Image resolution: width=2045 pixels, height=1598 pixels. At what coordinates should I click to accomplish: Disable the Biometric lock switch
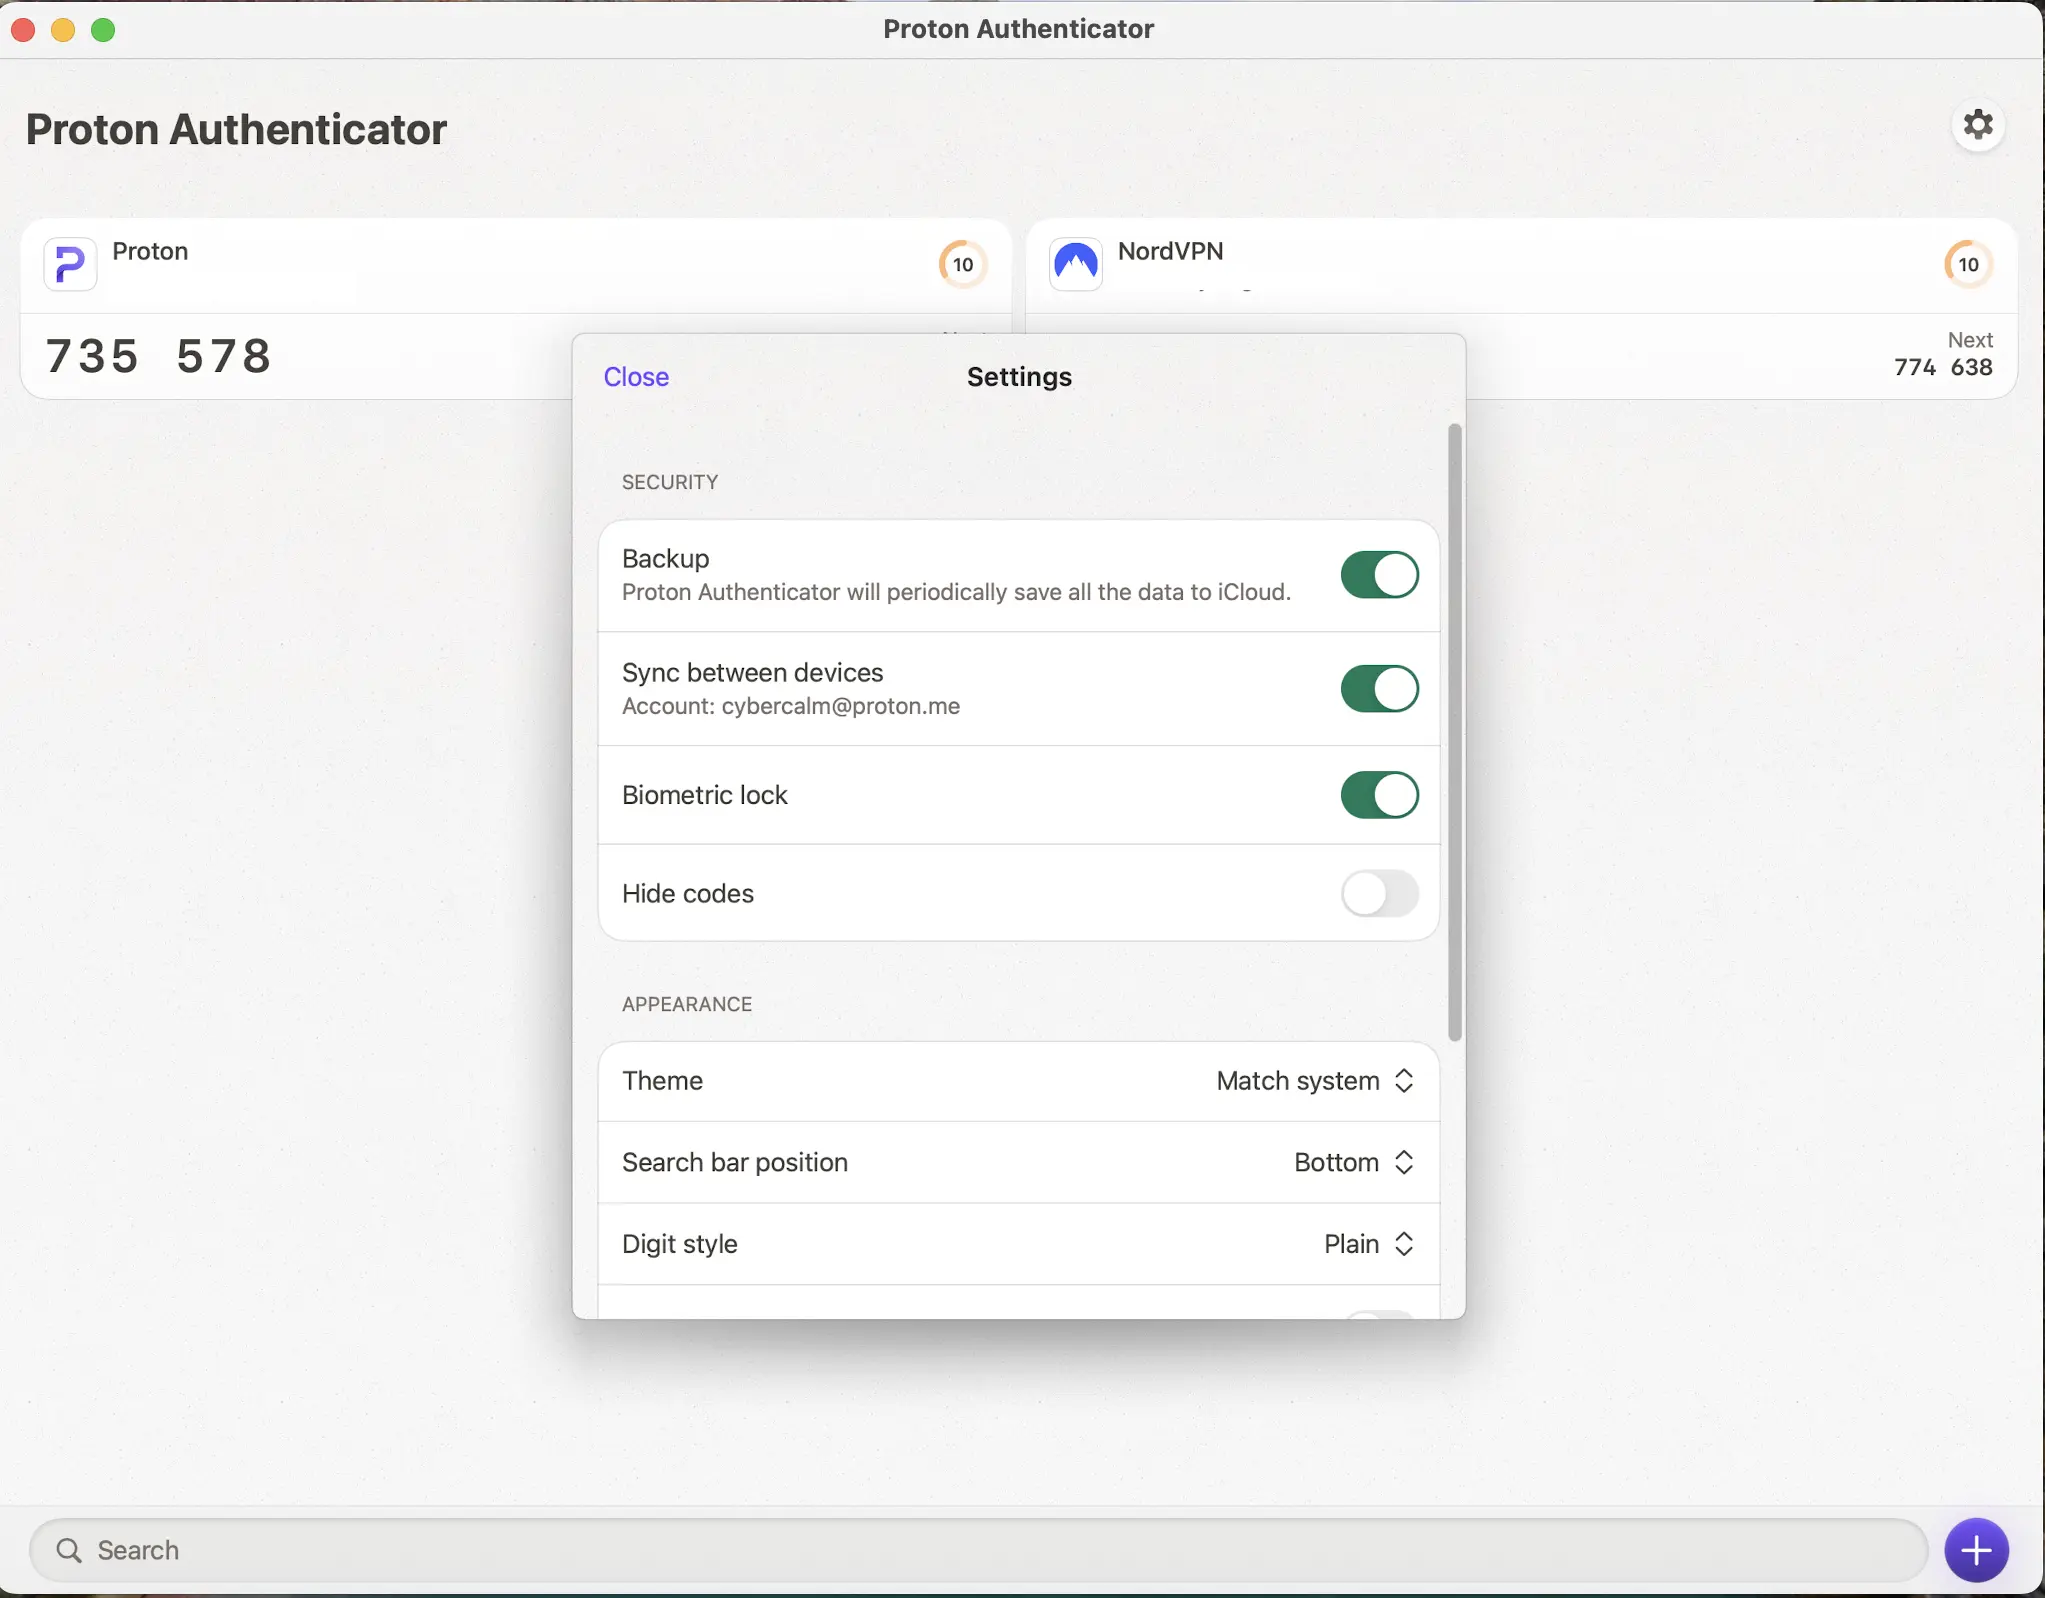[1378, 795]
